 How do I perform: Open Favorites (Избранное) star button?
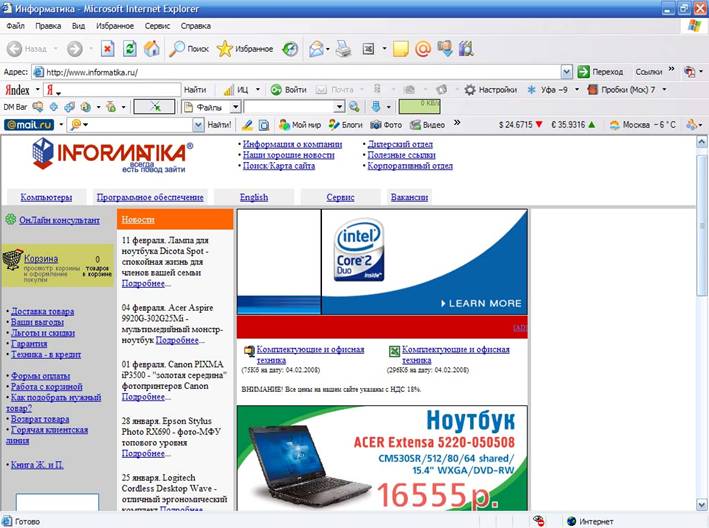pos(245,48)
